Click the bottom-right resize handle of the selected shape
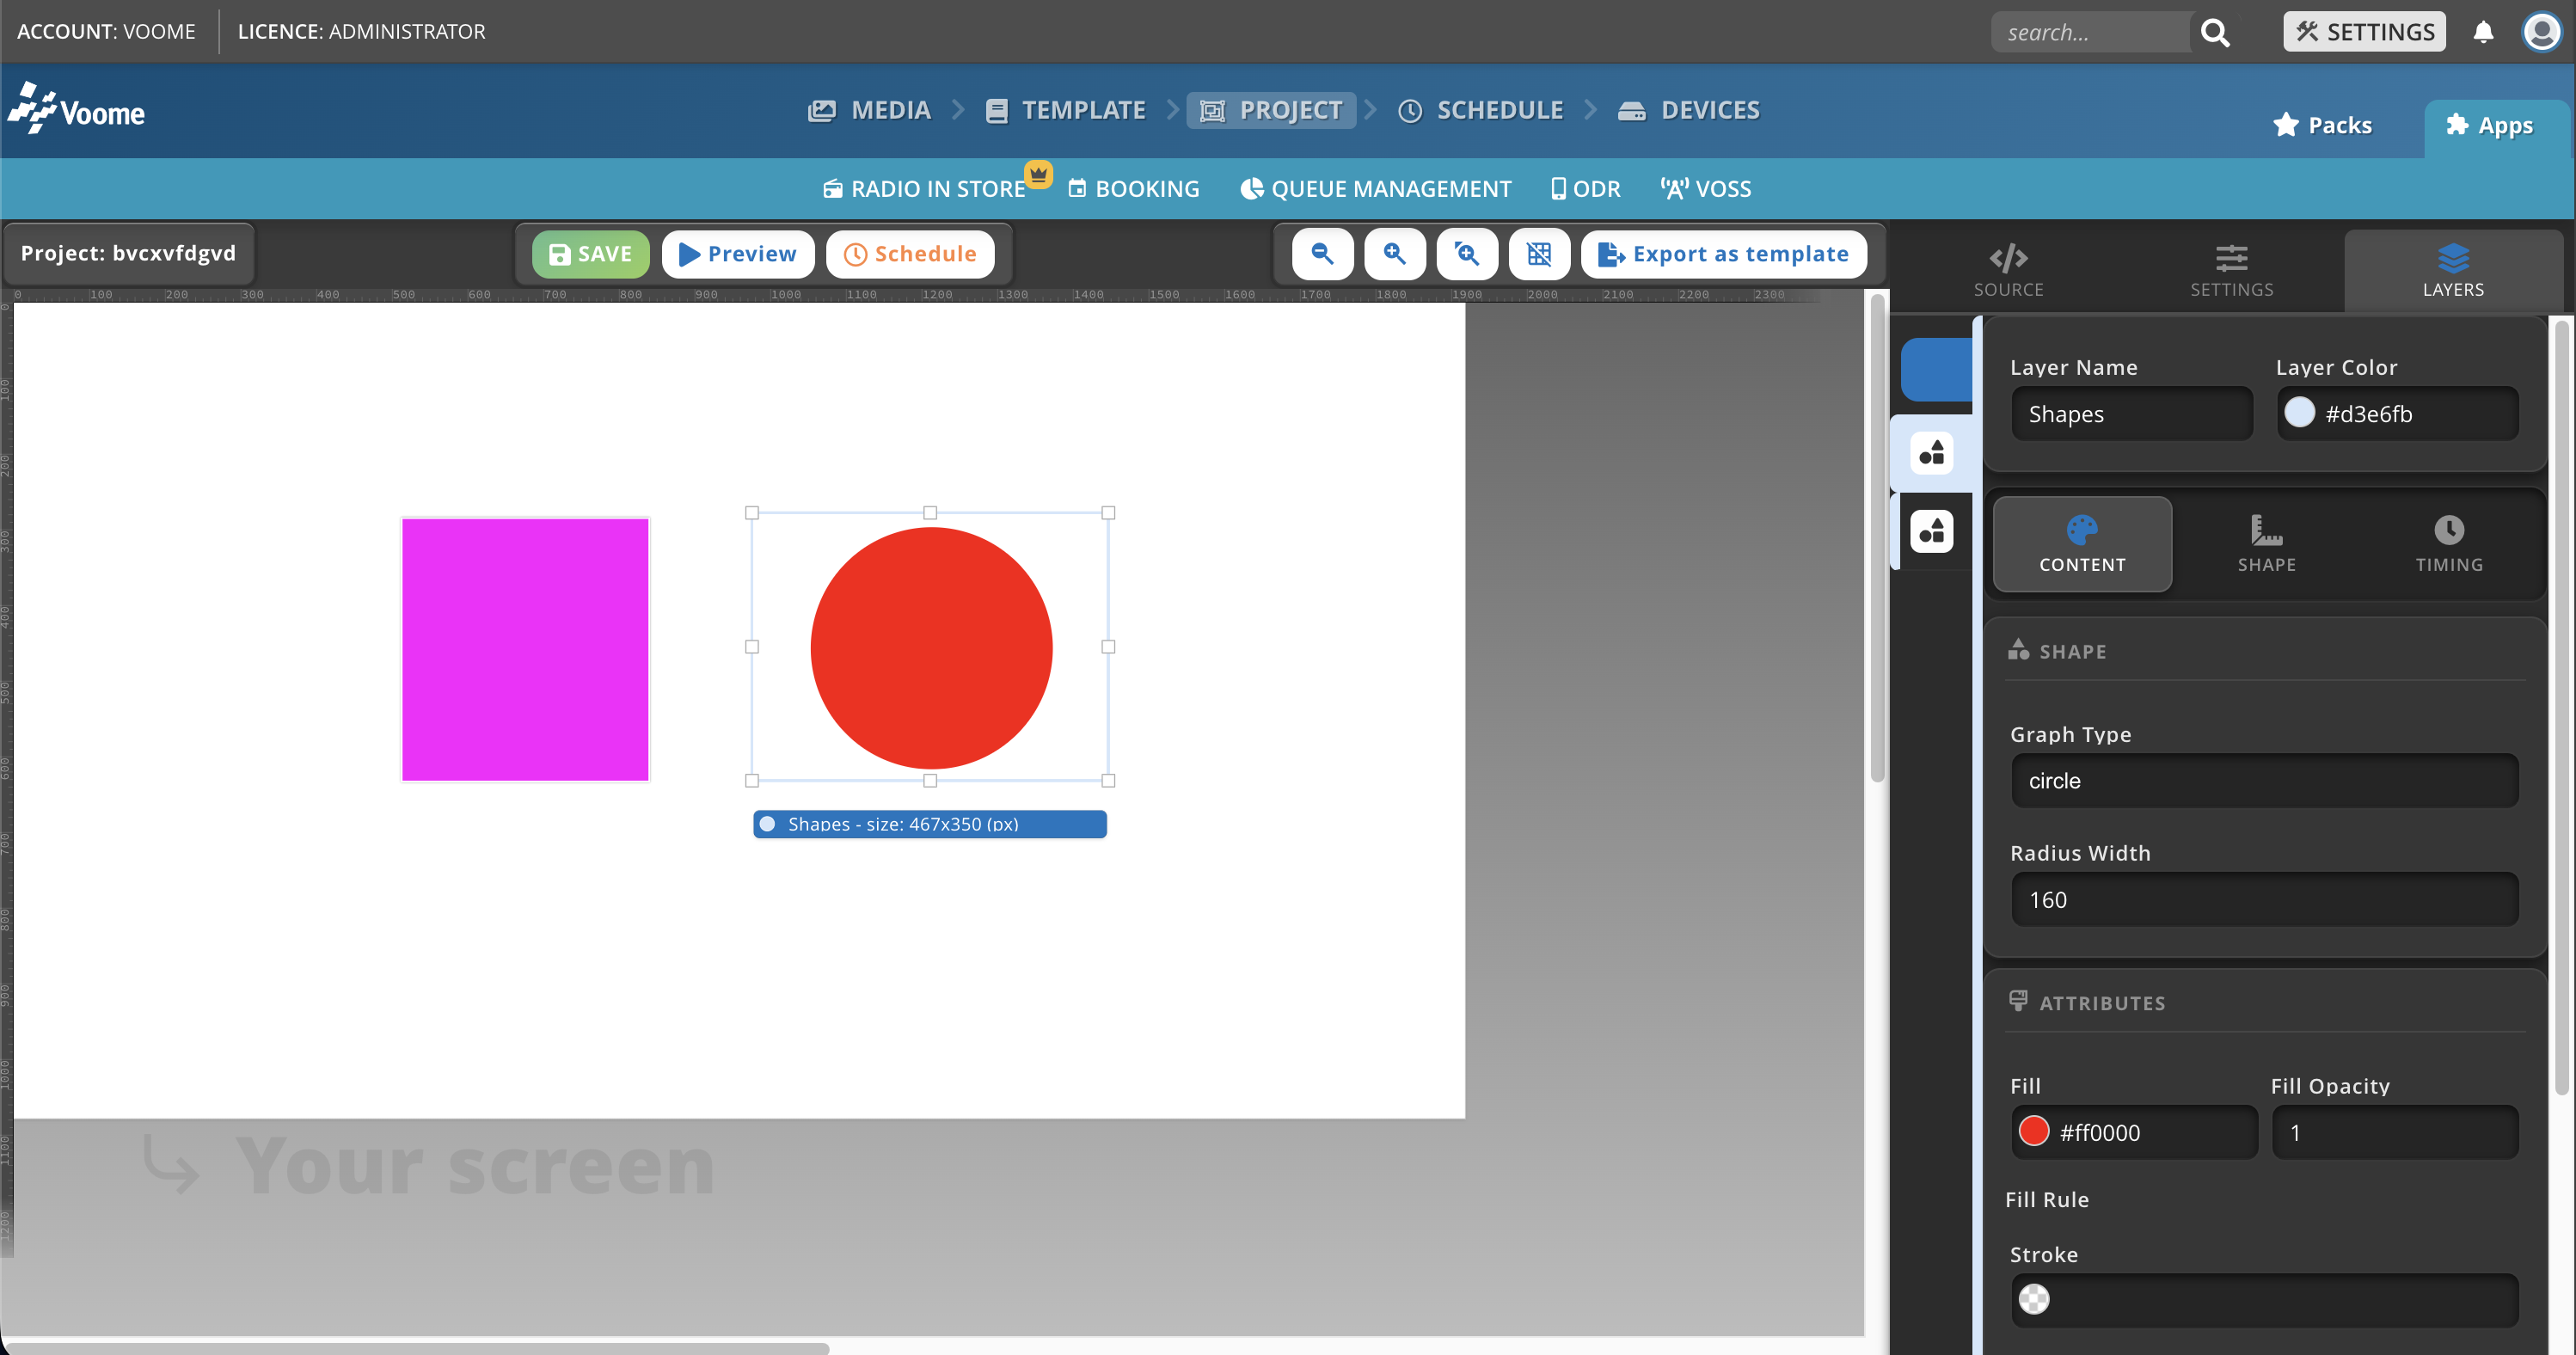Viewport: 2576px width, 1355px height. (1108, 780)
